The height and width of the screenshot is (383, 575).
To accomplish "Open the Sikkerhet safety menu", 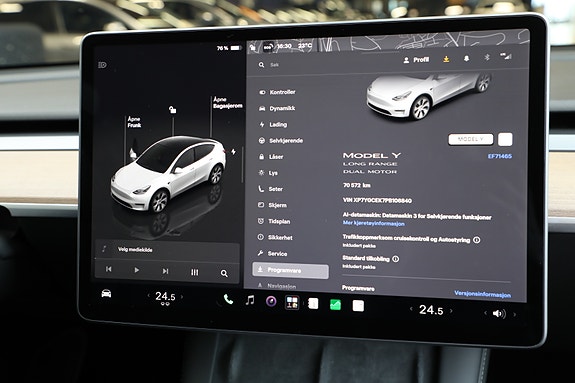I will coord(275,237).
